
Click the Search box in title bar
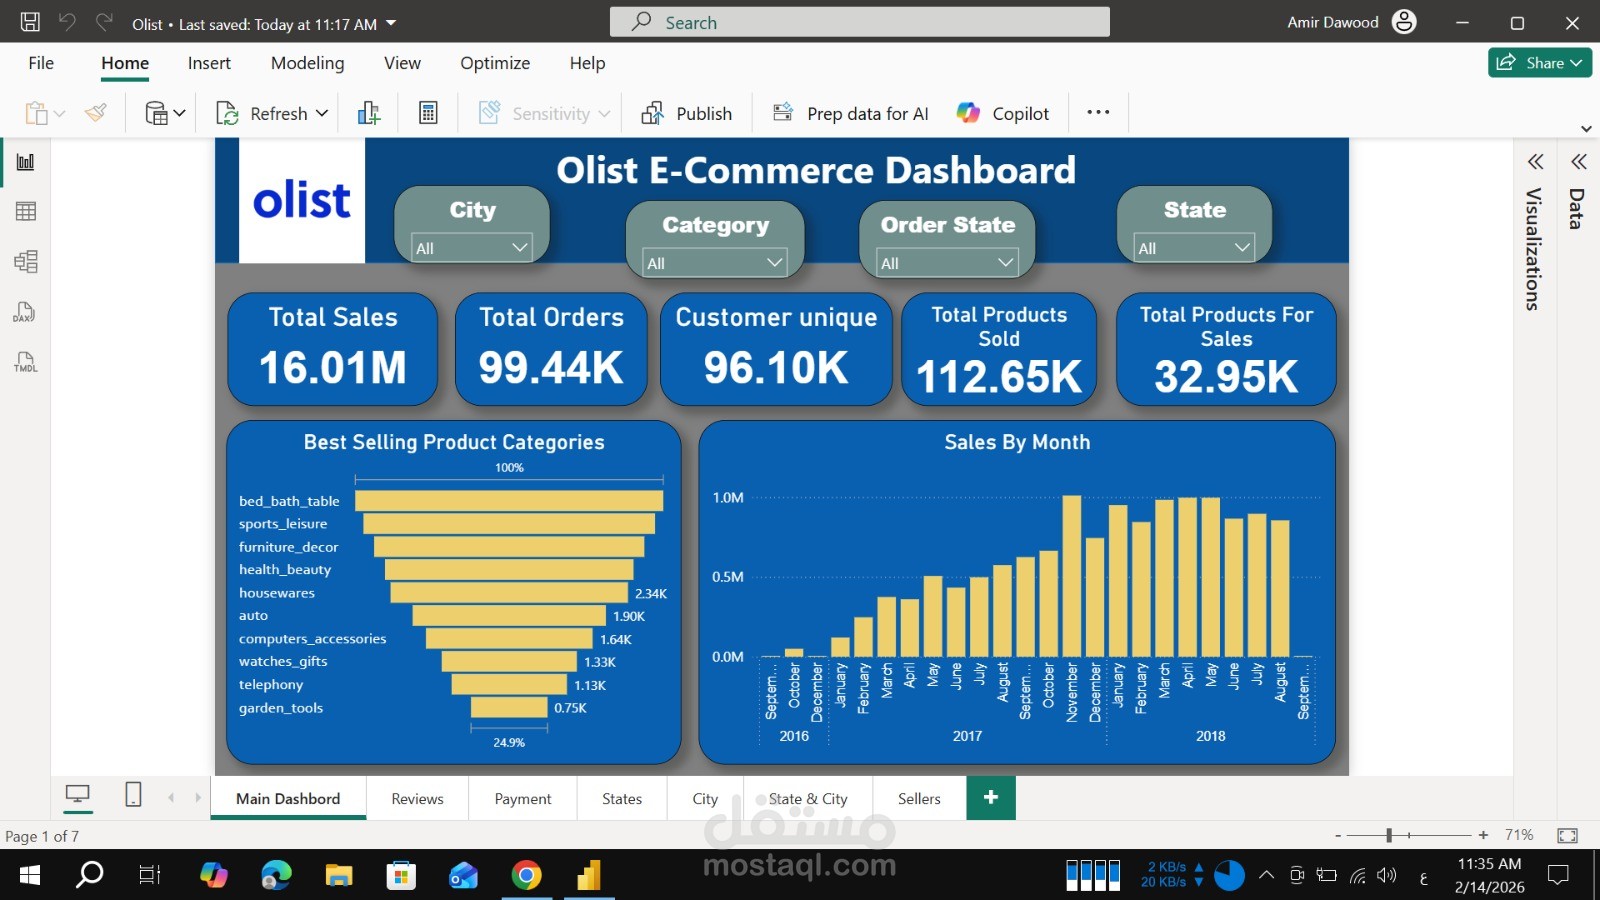coord(860,22)
